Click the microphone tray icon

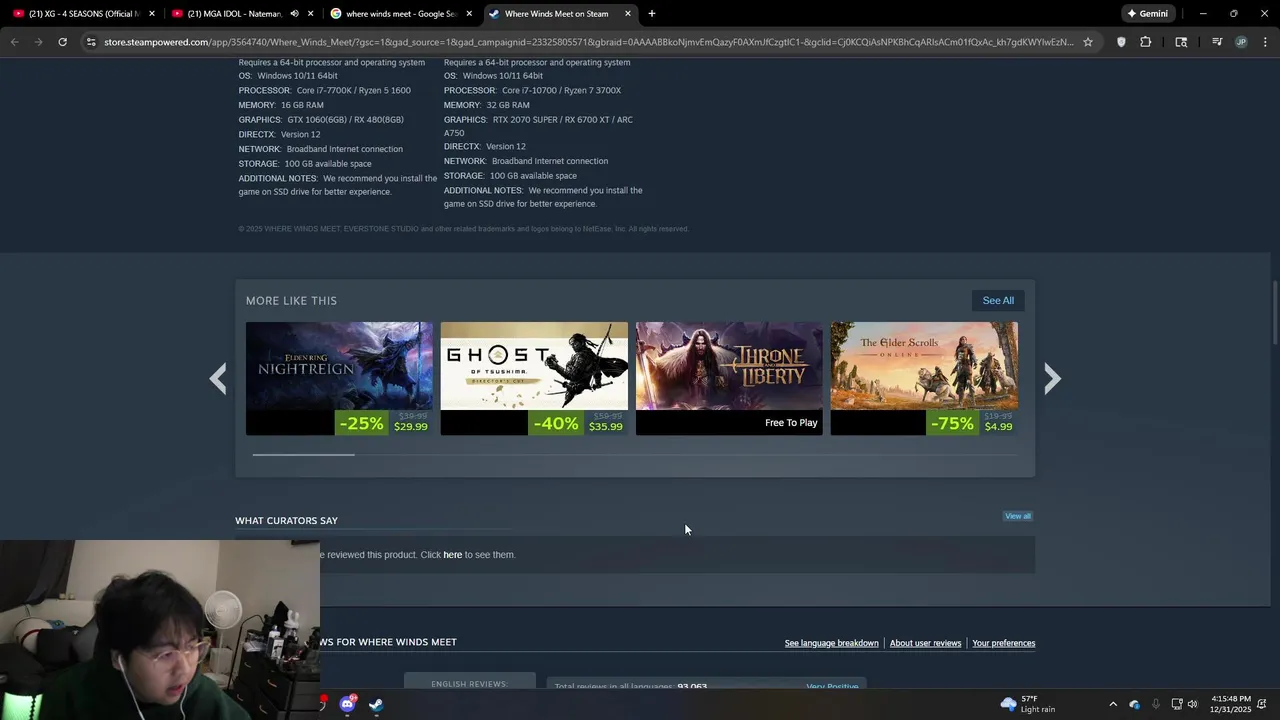click(x=1156, y=704)
